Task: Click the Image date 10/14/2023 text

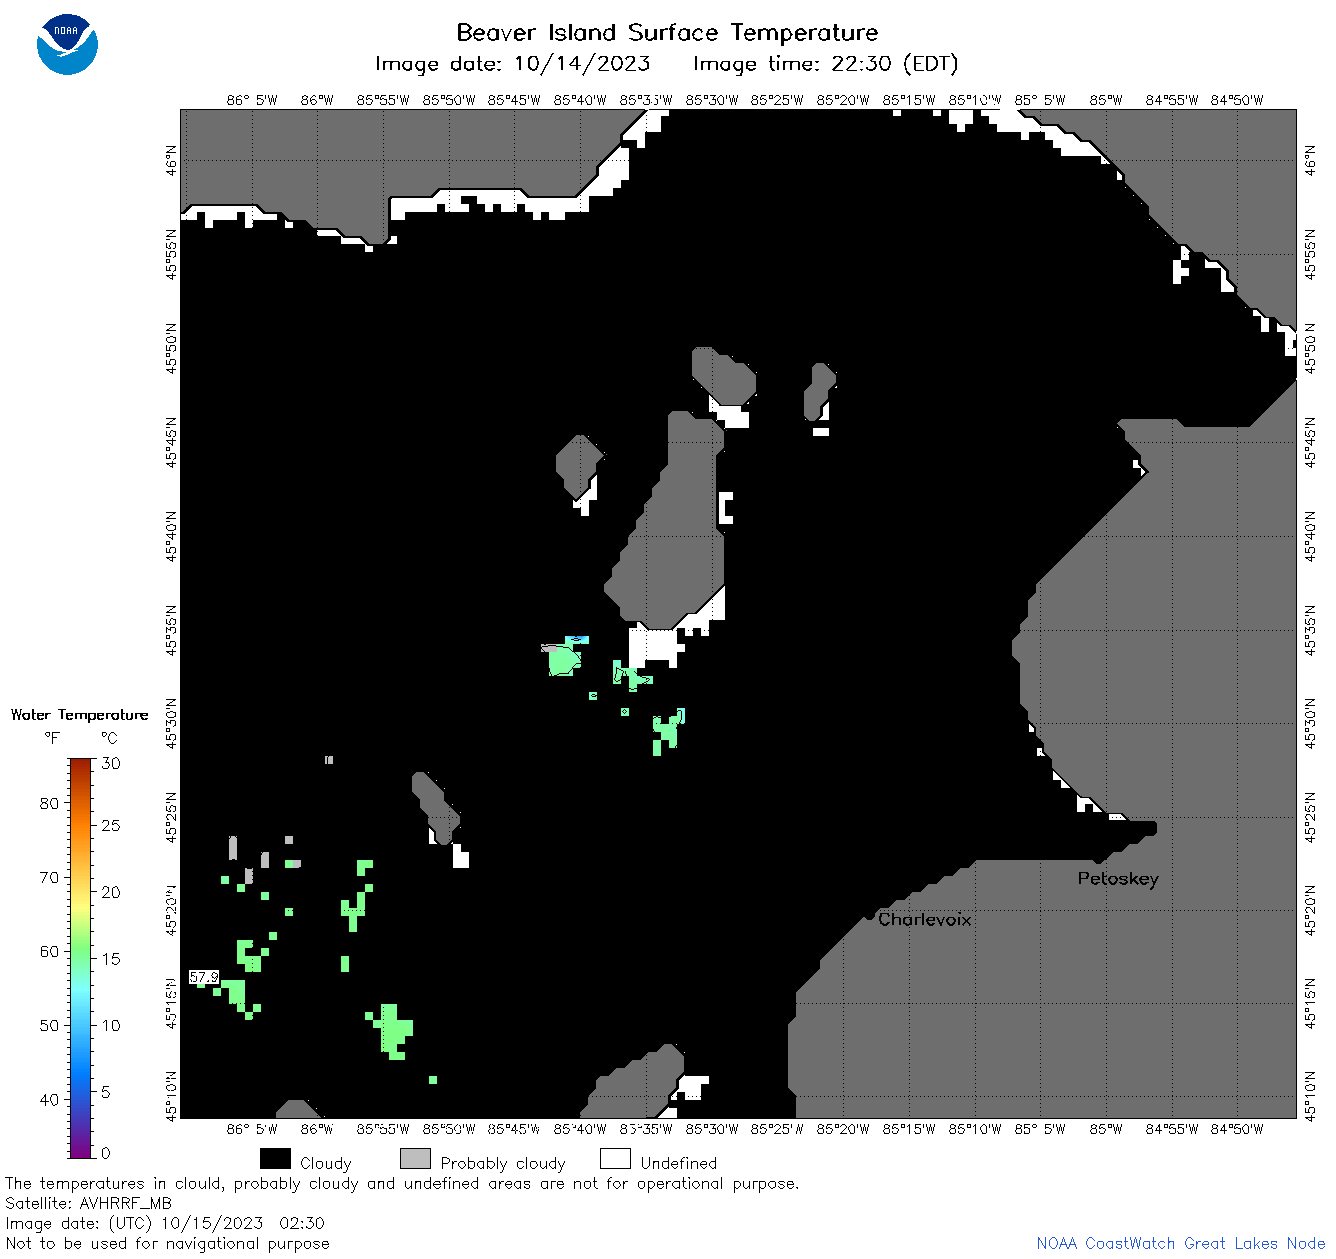Action: pos(512,64)
